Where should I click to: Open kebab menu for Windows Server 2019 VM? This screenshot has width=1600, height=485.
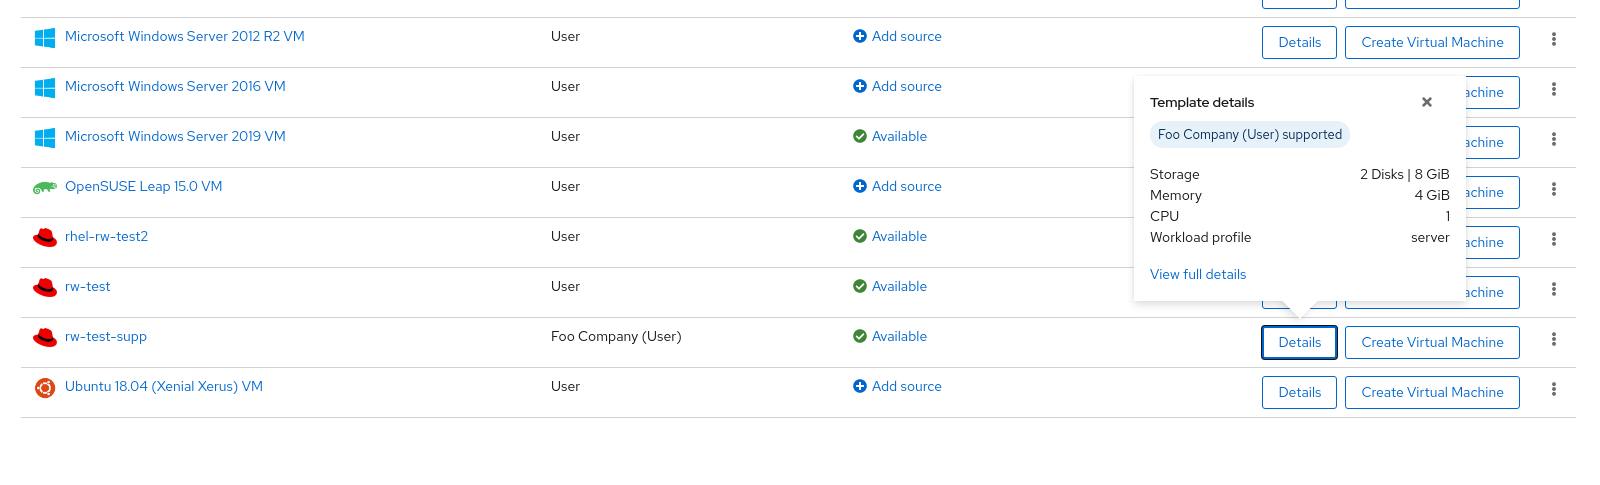(1554, 139)
